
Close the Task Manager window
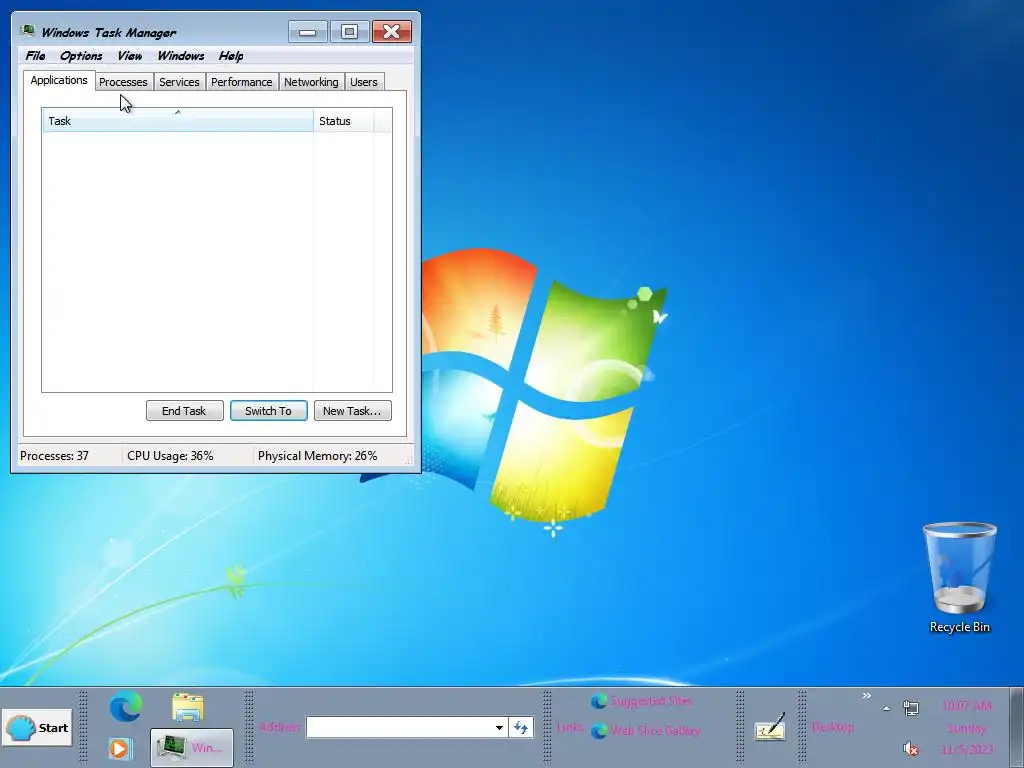(392, 31)
